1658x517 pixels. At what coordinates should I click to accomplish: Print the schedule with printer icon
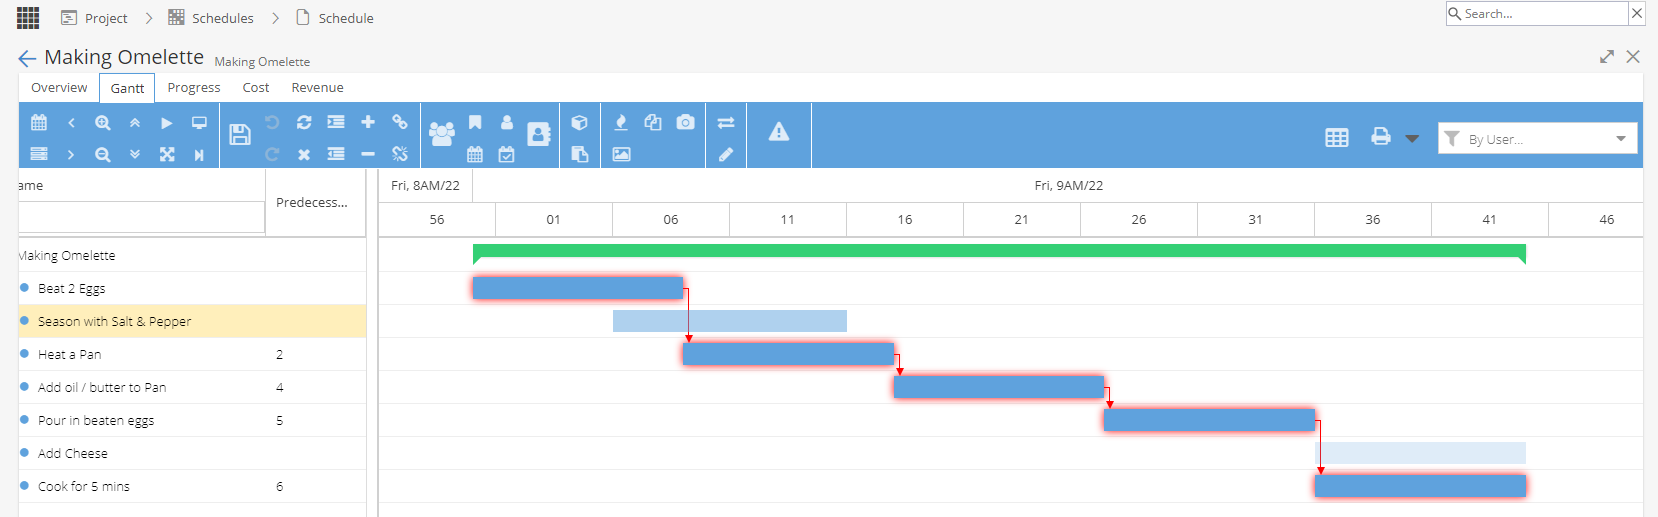coord(1381,137)
